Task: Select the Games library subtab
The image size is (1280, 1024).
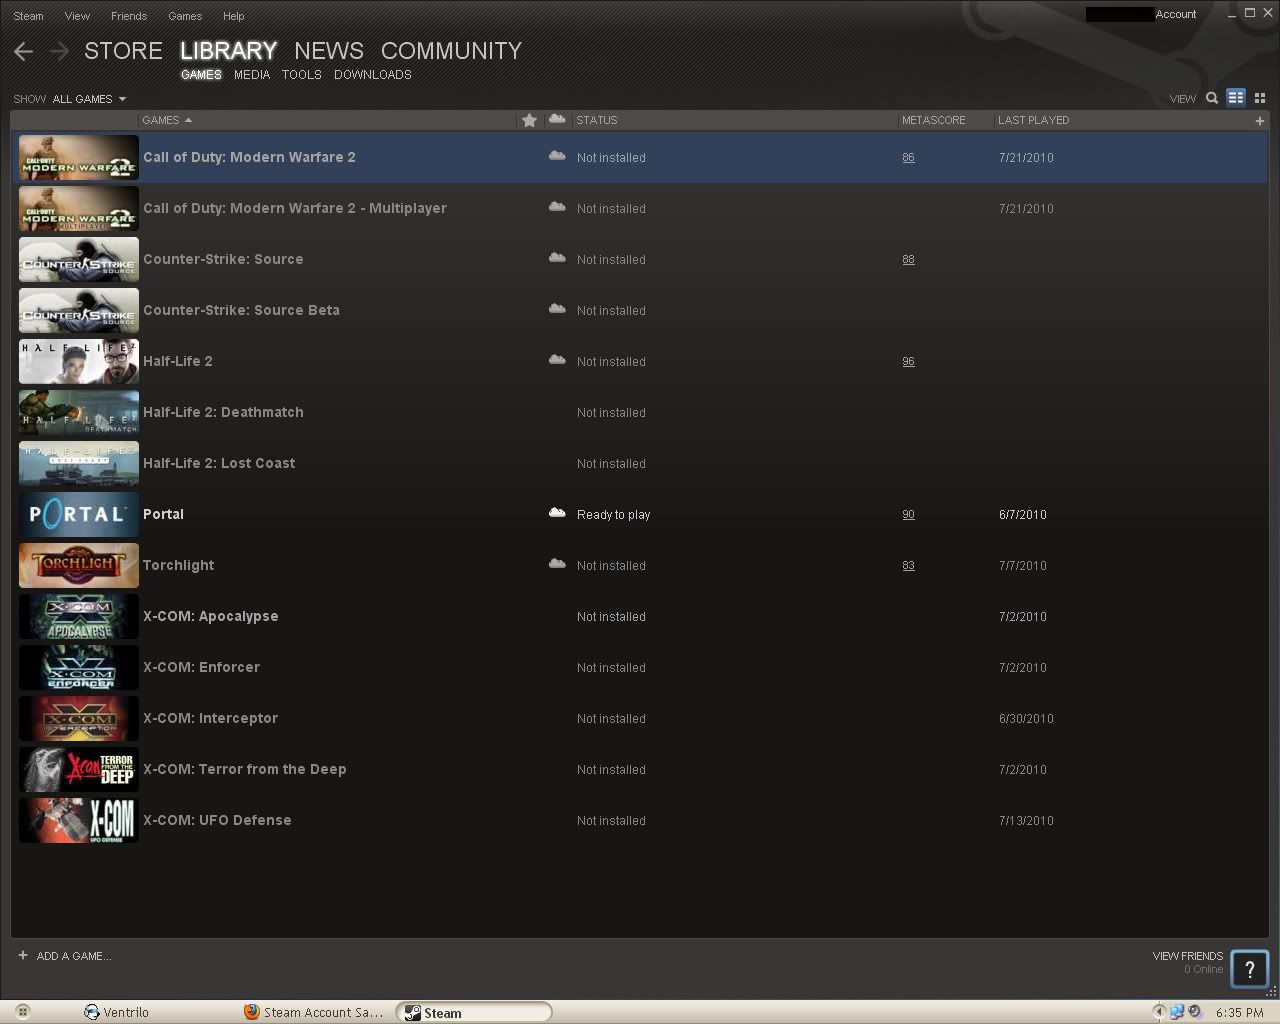Action: (x=201, y=75)
